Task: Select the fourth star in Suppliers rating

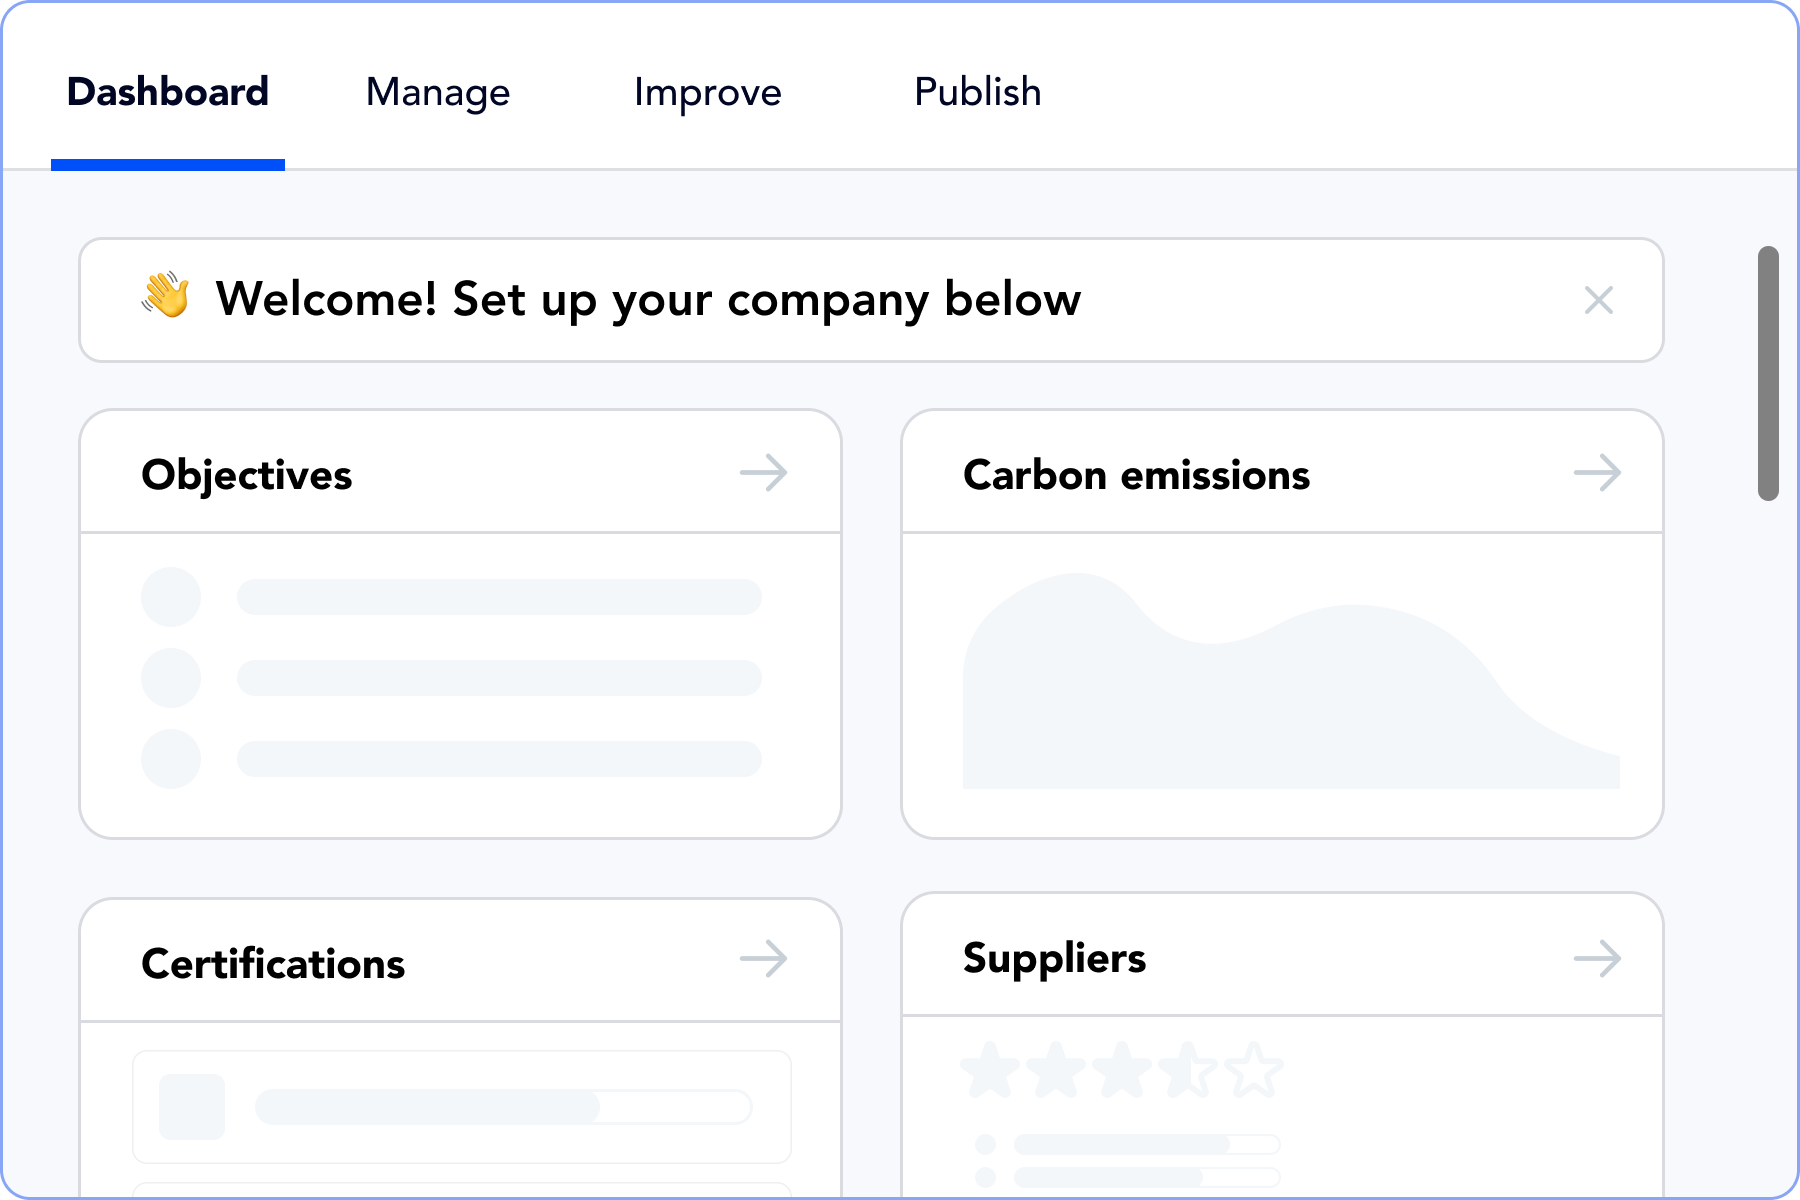Action: click(x=1189, y=1067)
